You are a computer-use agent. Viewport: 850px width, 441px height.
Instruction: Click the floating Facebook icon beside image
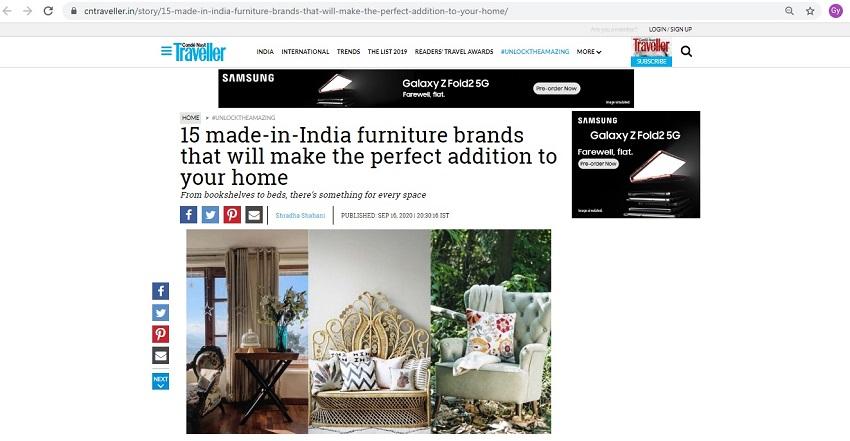click(x=160, y=291)
